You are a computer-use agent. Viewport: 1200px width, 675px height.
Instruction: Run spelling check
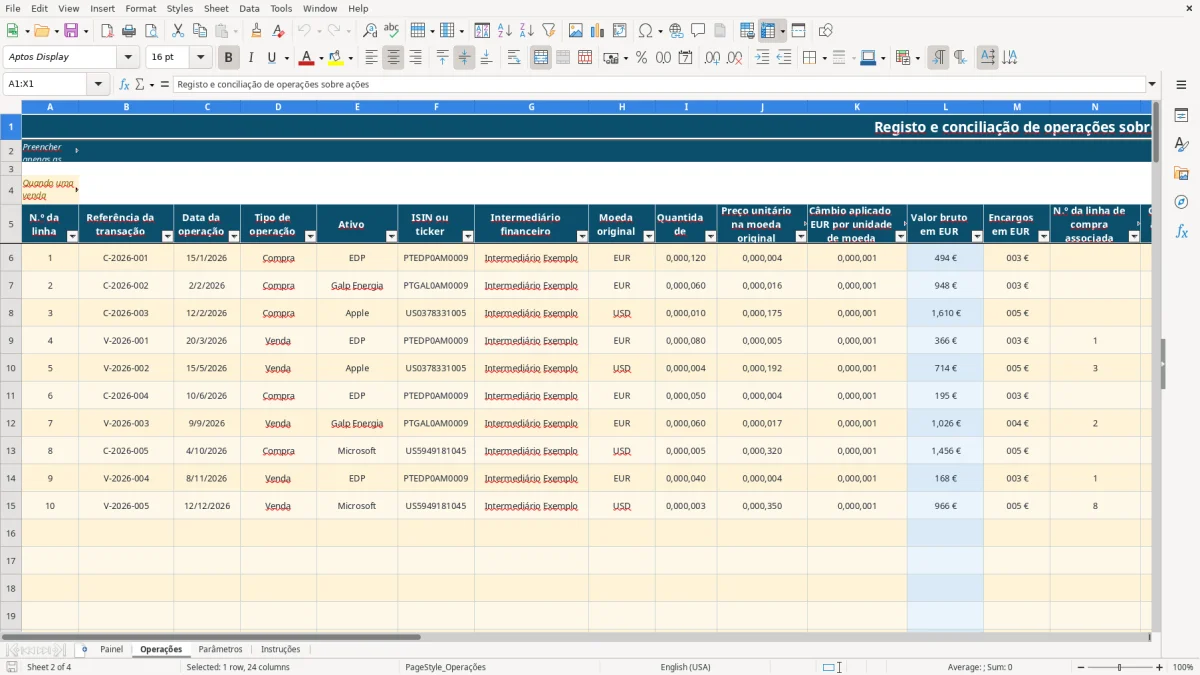click(392, 31)
